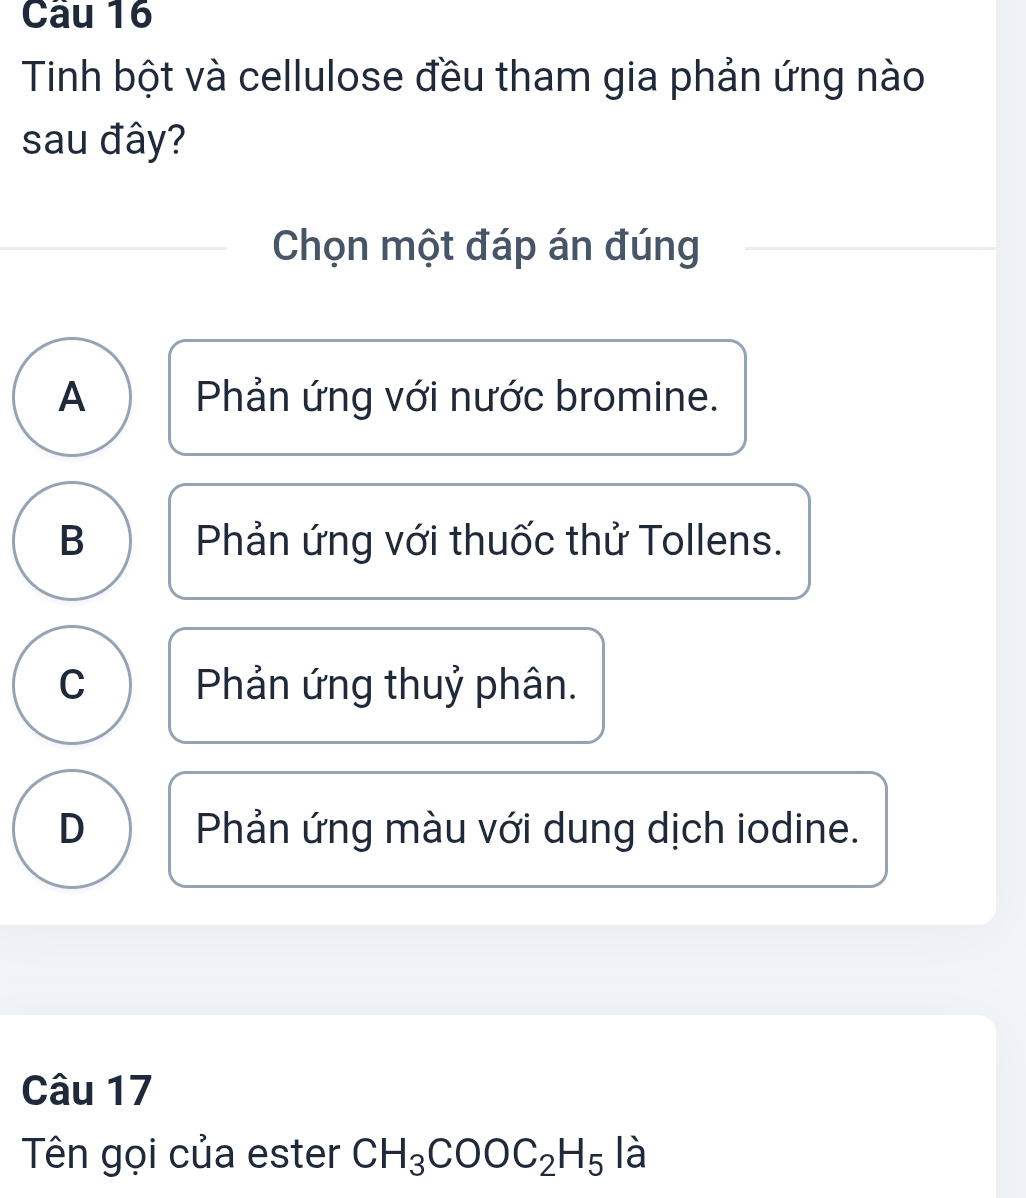Click the "Câu 17" question heading
The width and height of the screenshot is (1026, 1198).
[87, 1089]
